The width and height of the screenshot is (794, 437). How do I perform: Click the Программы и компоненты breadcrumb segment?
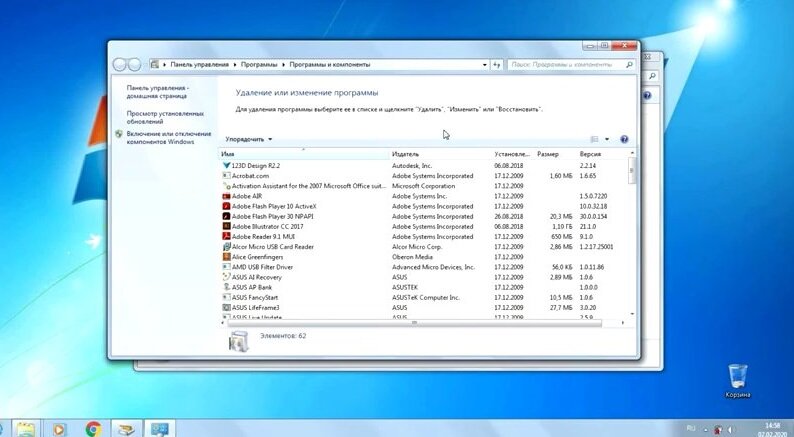330,65
